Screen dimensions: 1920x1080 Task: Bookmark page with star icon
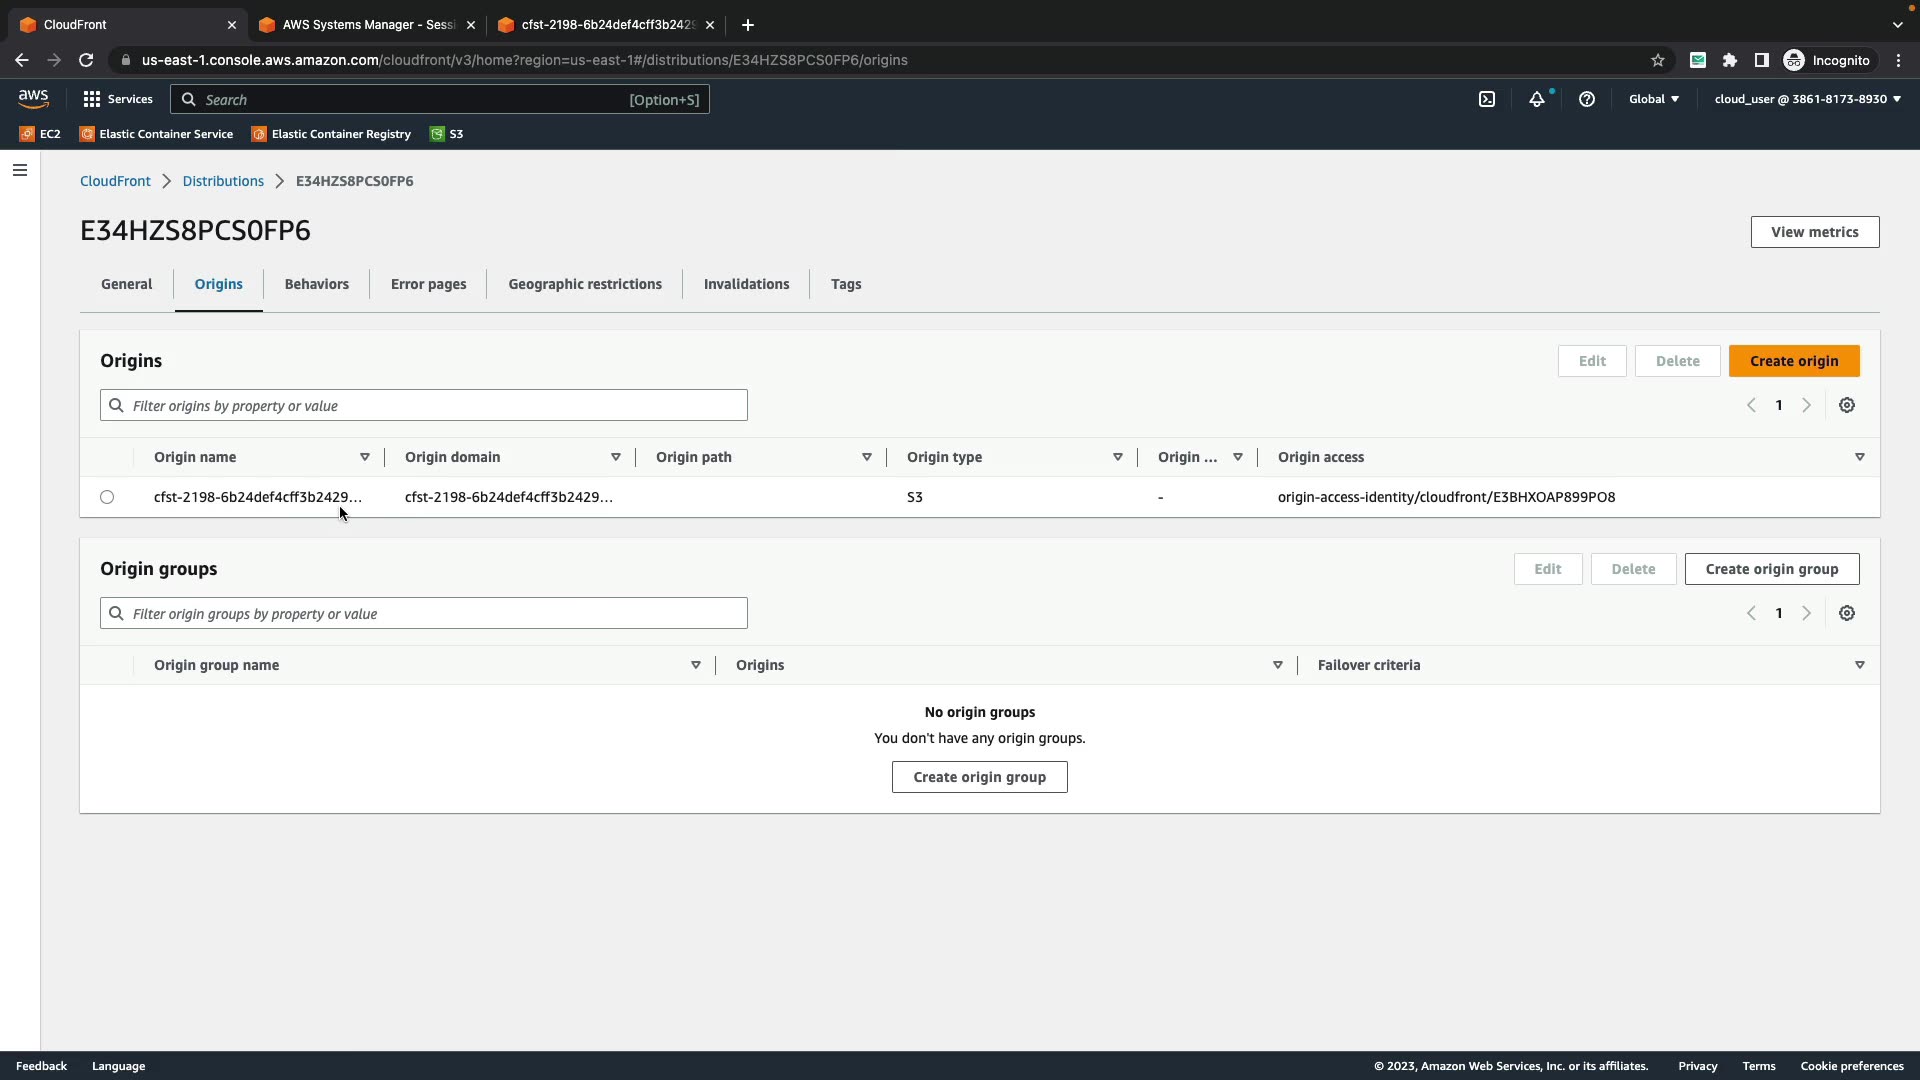(1658, 60)
